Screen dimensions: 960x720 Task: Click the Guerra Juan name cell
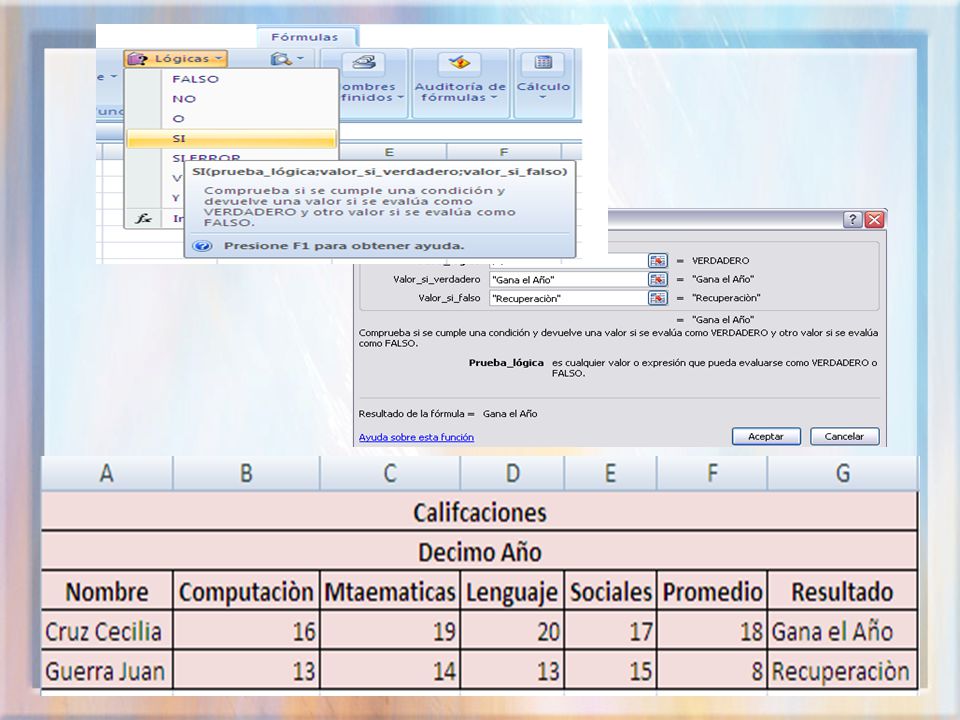point(107,670)
